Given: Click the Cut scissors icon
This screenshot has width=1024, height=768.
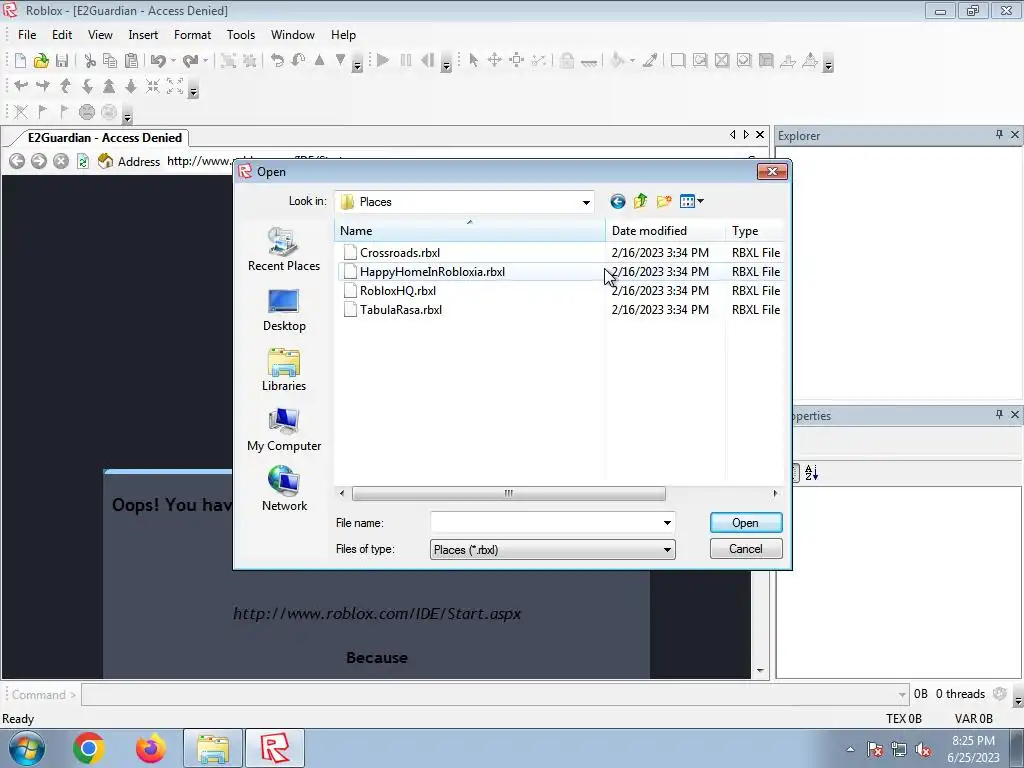Looking at the screenshot, I should pyautogui.click(x=90, y=61).
